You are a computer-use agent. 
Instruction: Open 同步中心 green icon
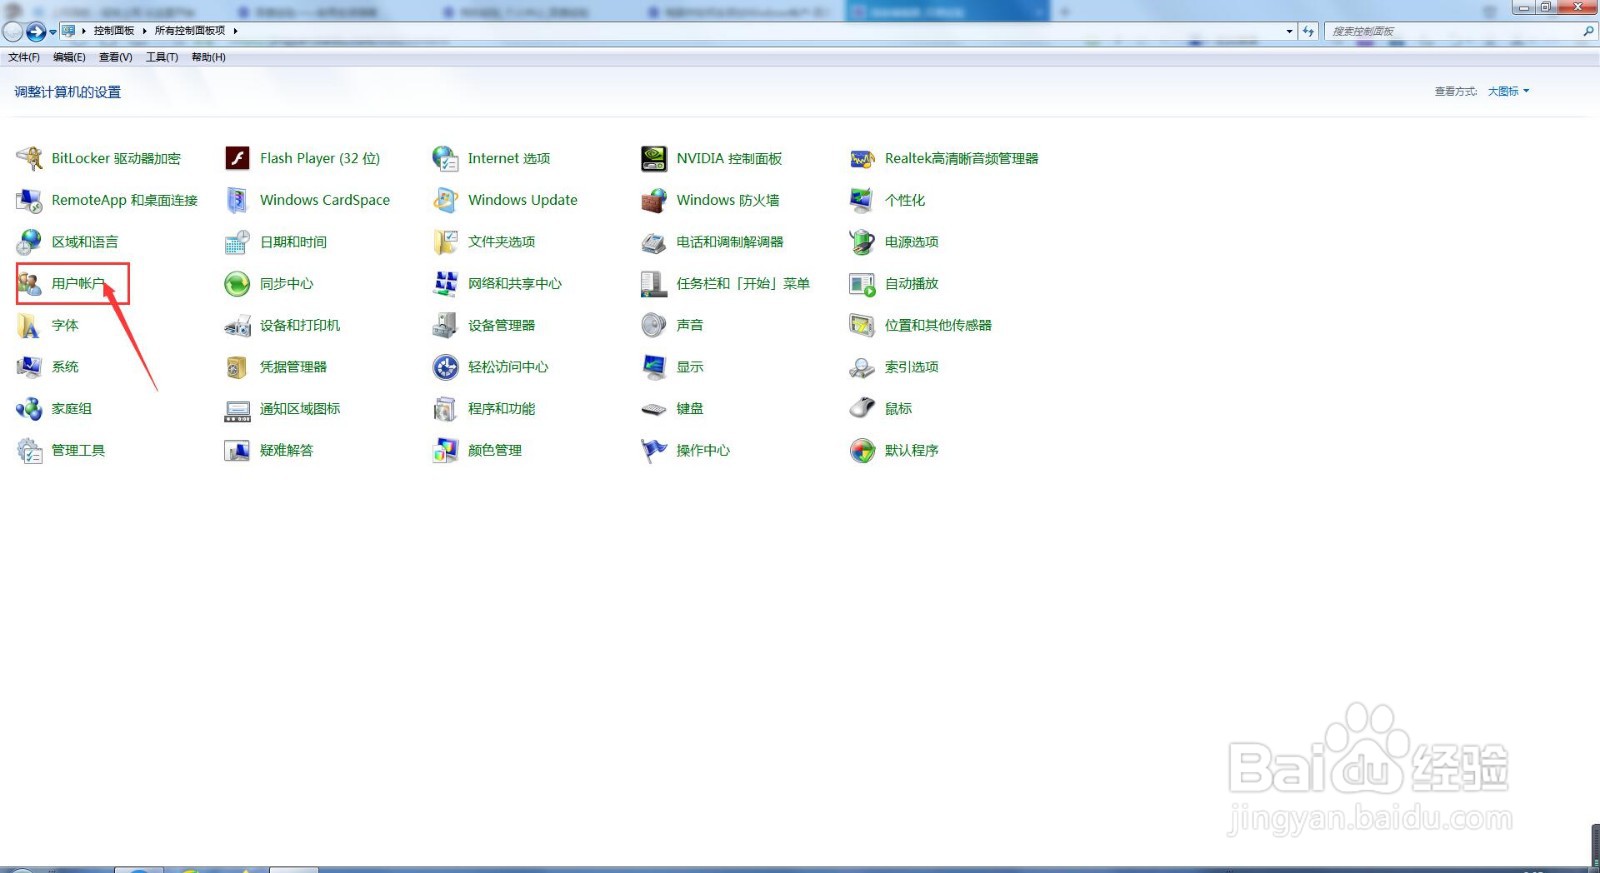(237, 284)
